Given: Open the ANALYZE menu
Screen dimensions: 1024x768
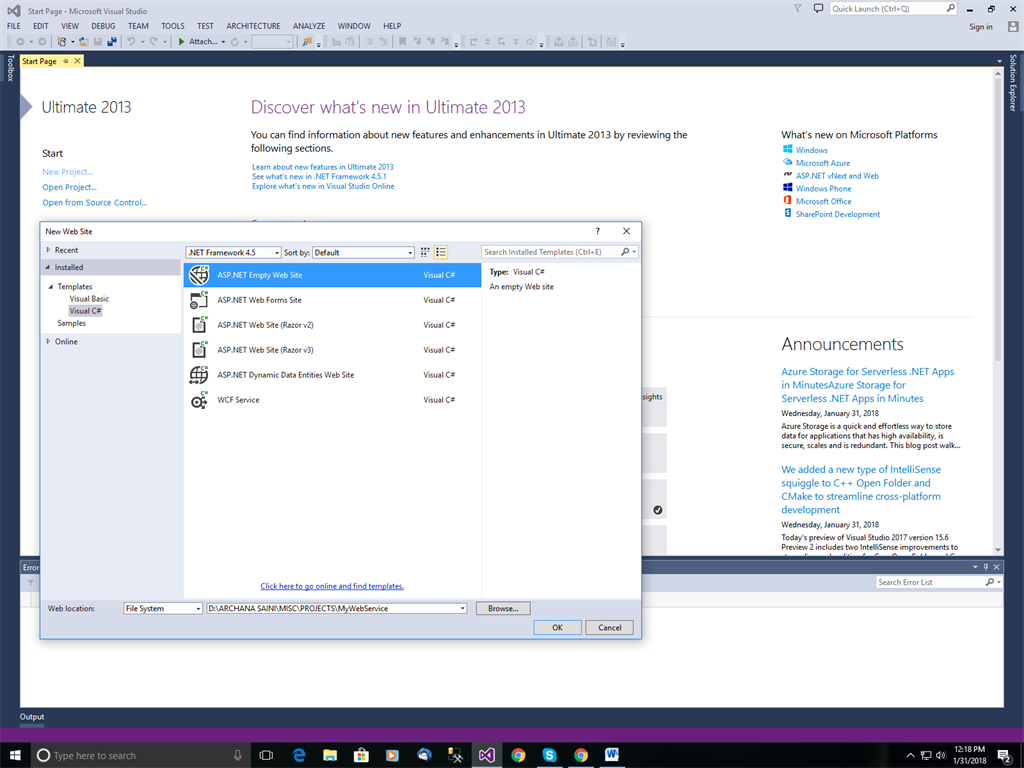Looking at the screenshot, I should [309, 26].
